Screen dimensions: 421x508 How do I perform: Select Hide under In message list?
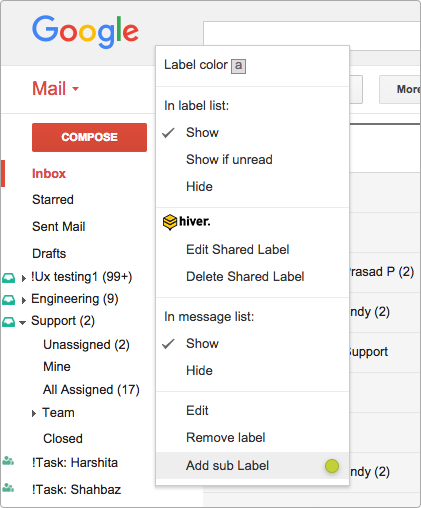point(199,371)
